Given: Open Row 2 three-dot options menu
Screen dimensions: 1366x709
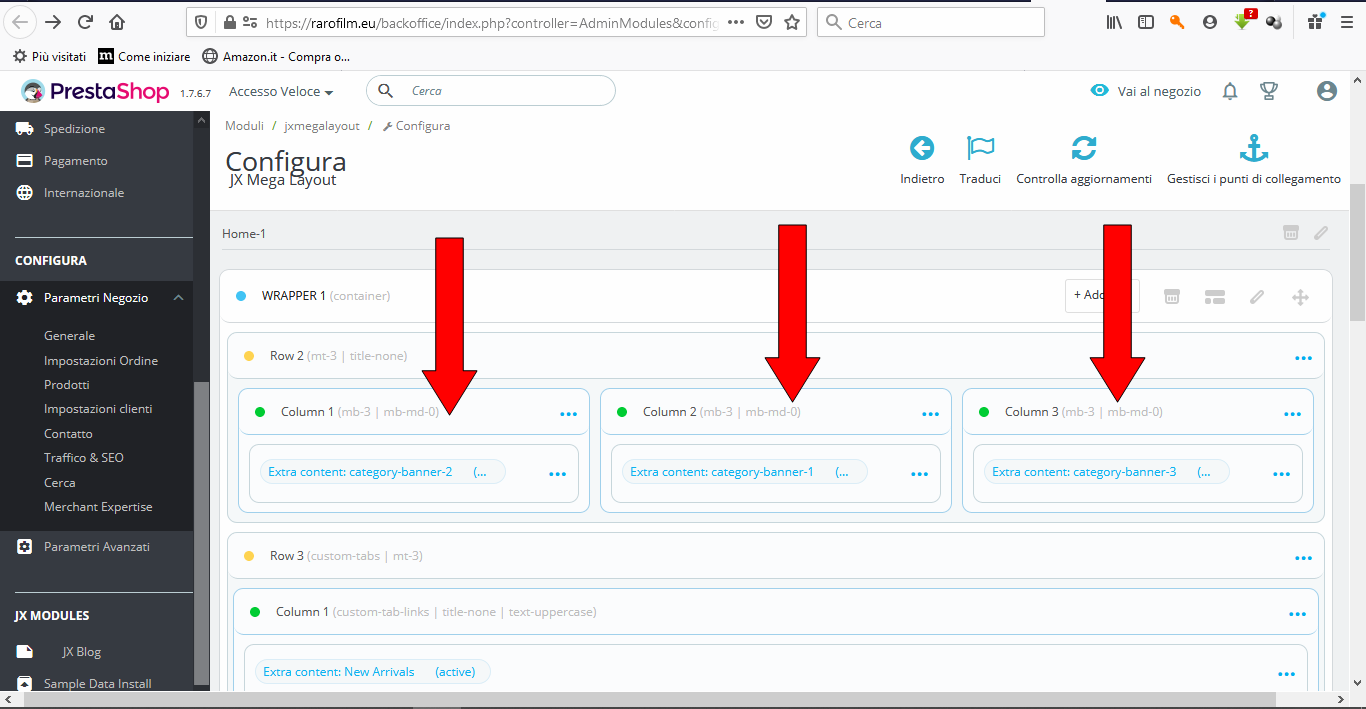Looking at the screenshot, I should coord(1303,357).
